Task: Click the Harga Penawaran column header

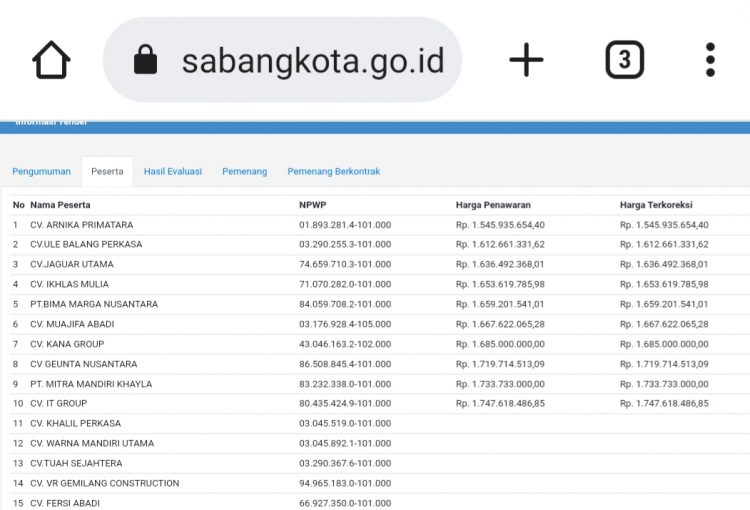Action: (493, 205)
